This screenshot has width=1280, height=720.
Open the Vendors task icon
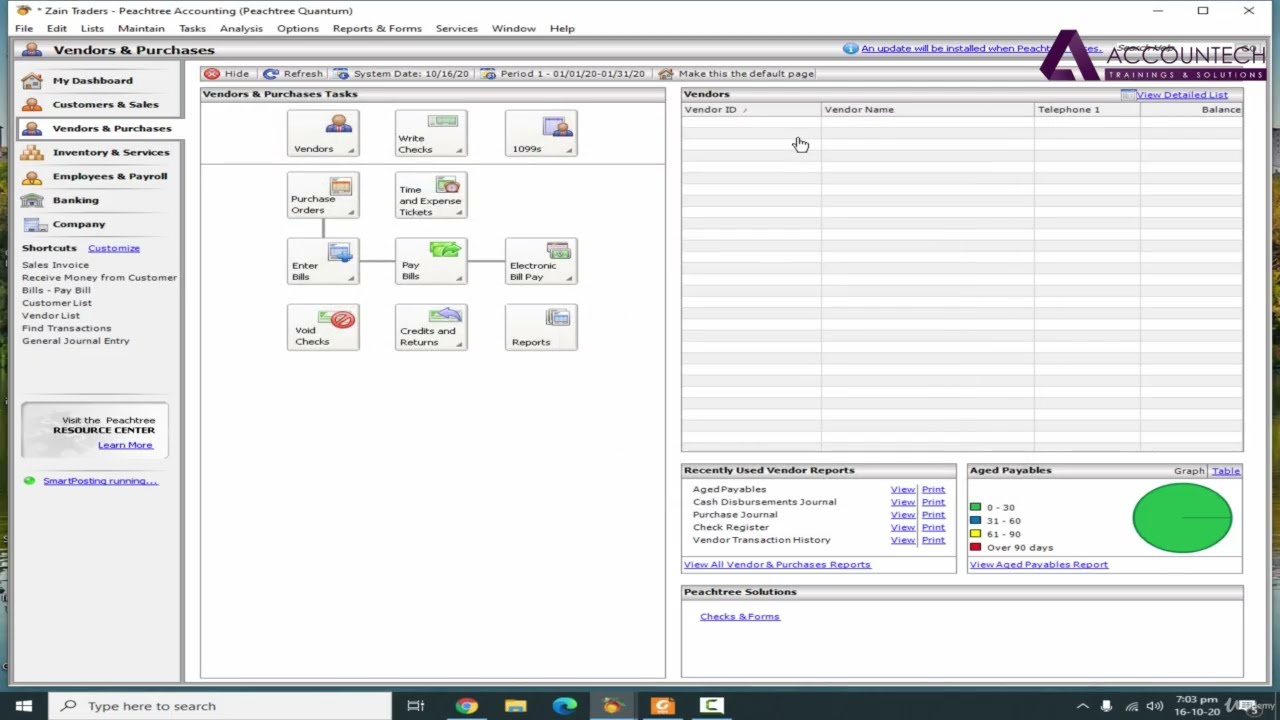point(323,133)
